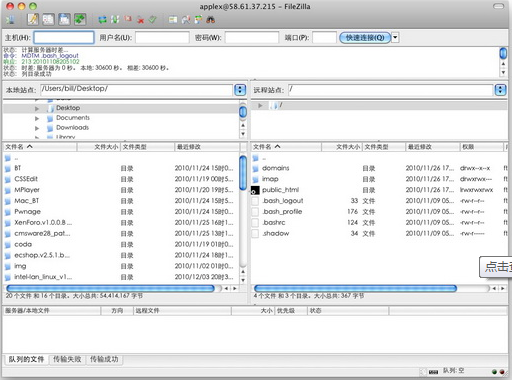
Task: Select the .bashrc file icon
Action: tap(255, 223)
